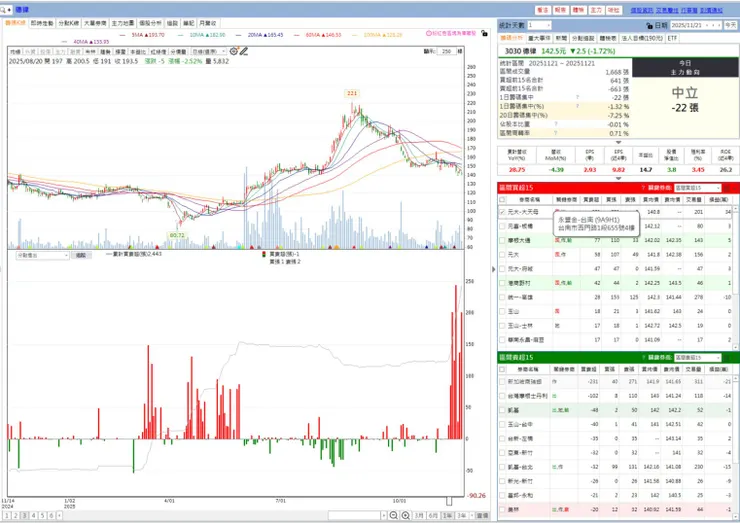The width and height of the screenshot is (740, 523).
Task: Click the lock icon before 日期
Action: [650, 25]
